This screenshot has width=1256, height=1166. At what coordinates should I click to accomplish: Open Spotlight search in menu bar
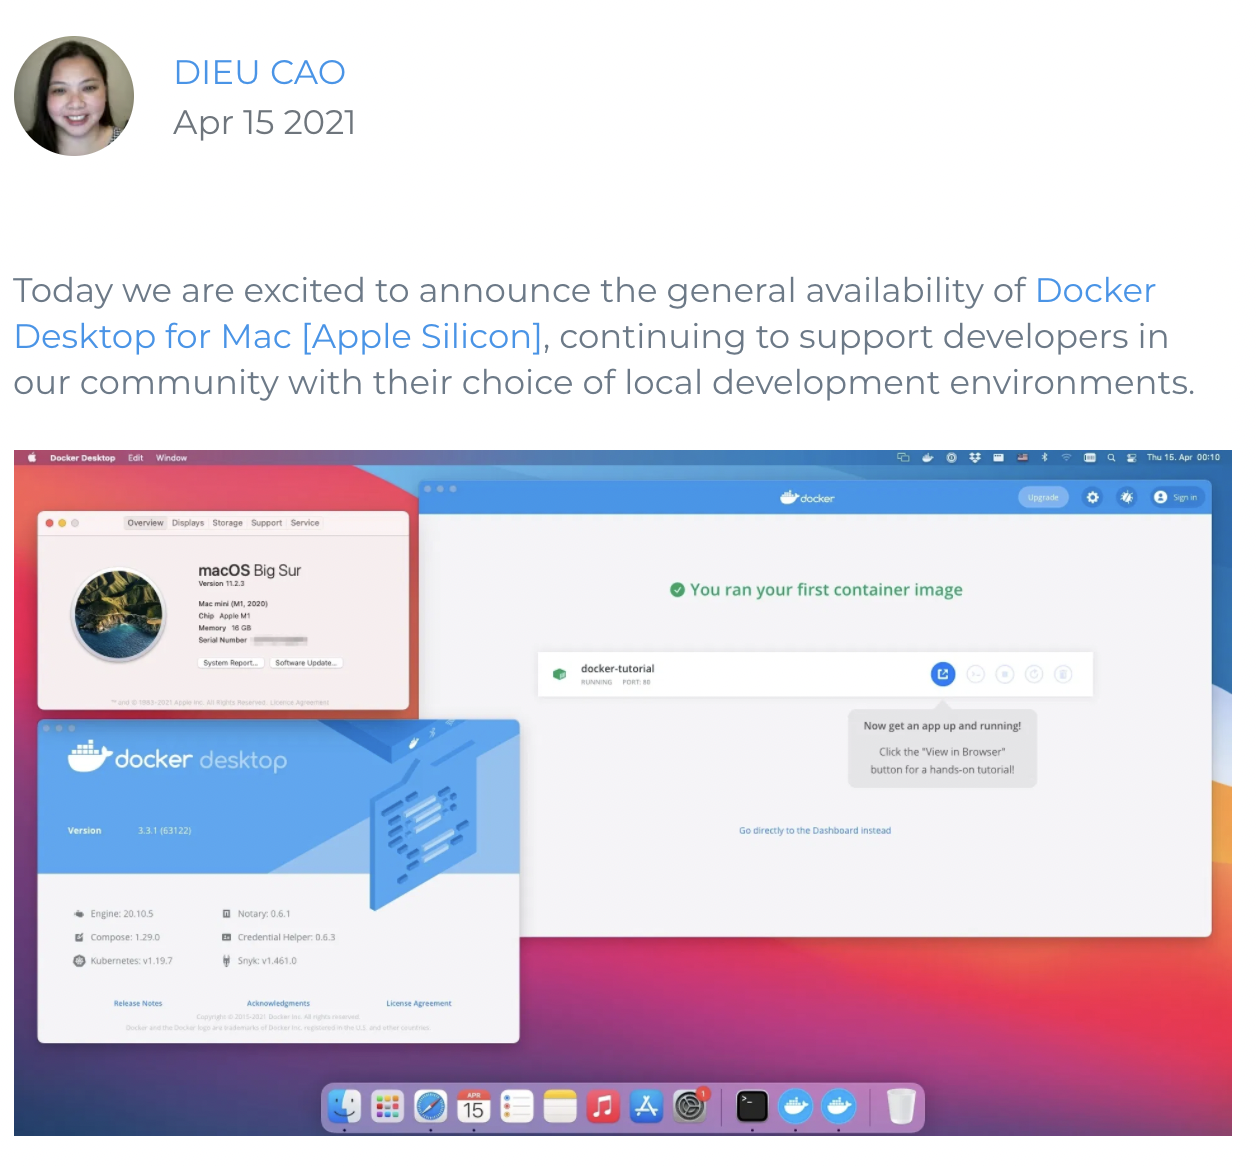1111,458
